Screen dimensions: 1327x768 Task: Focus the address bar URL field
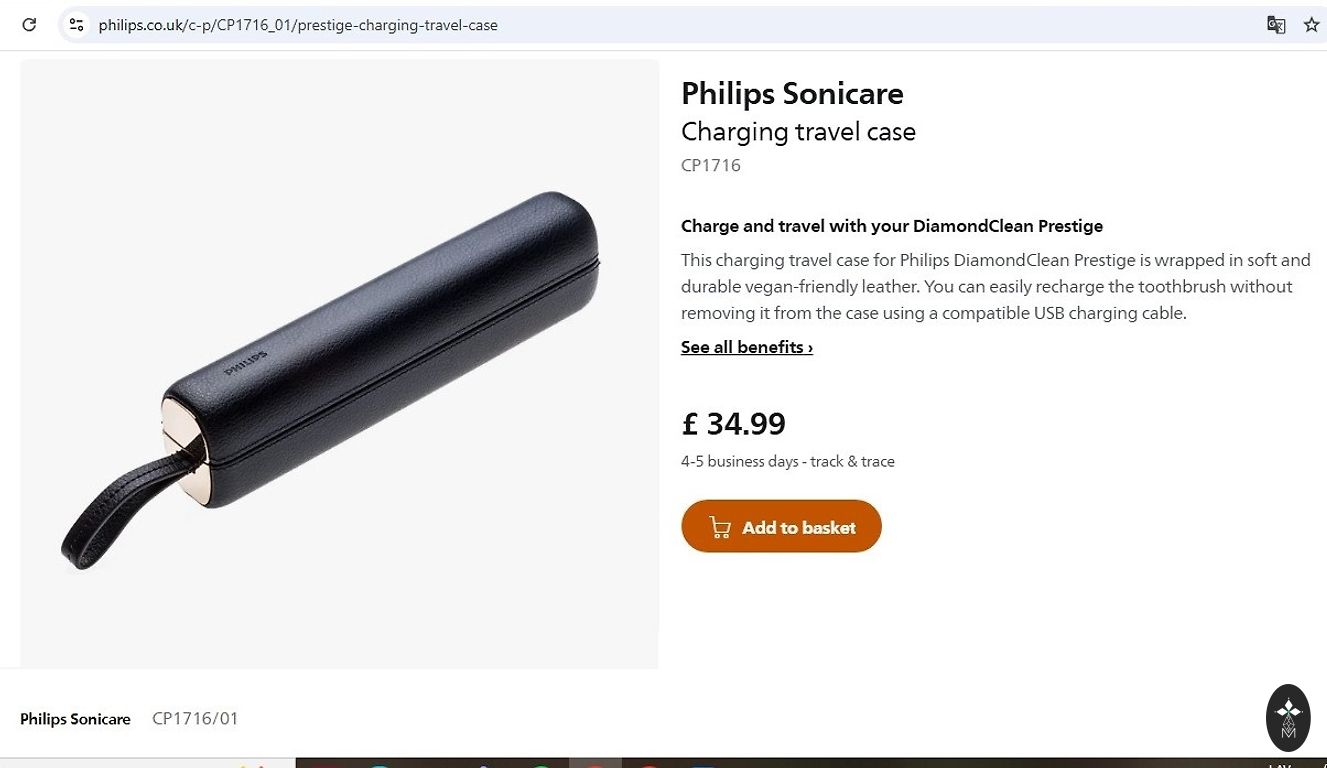(x=600, y=25)
